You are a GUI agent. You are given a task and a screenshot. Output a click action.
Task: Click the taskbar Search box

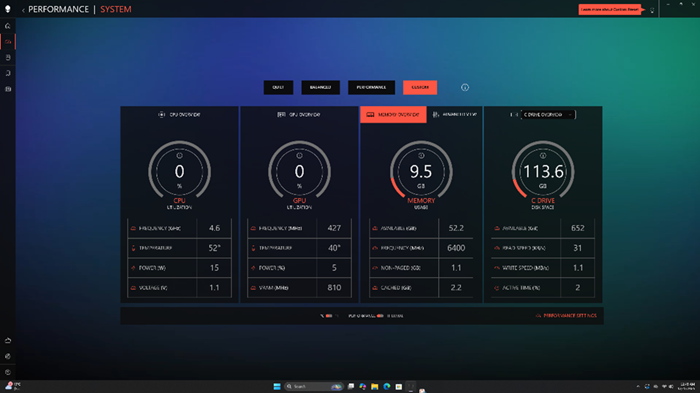pos(314,387)
